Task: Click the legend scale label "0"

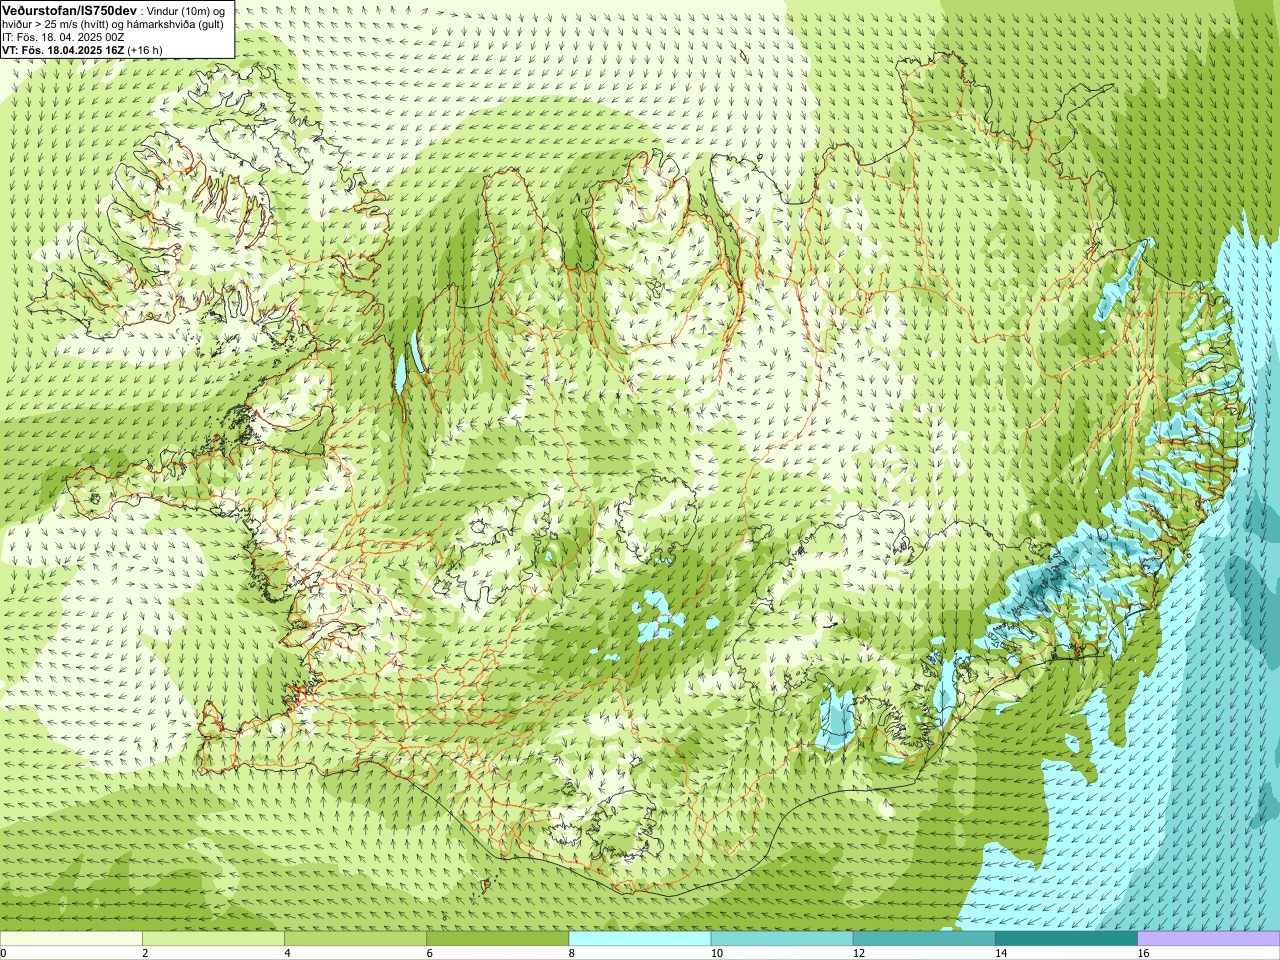Action: point(4,953)
